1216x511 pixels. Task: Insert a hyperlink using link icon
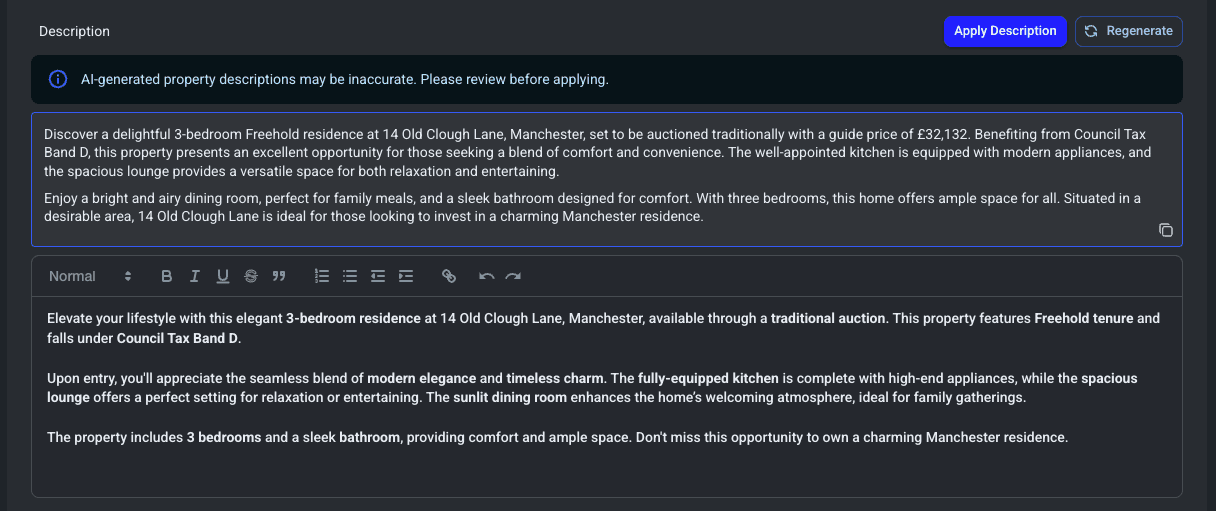tap(449, 276)
